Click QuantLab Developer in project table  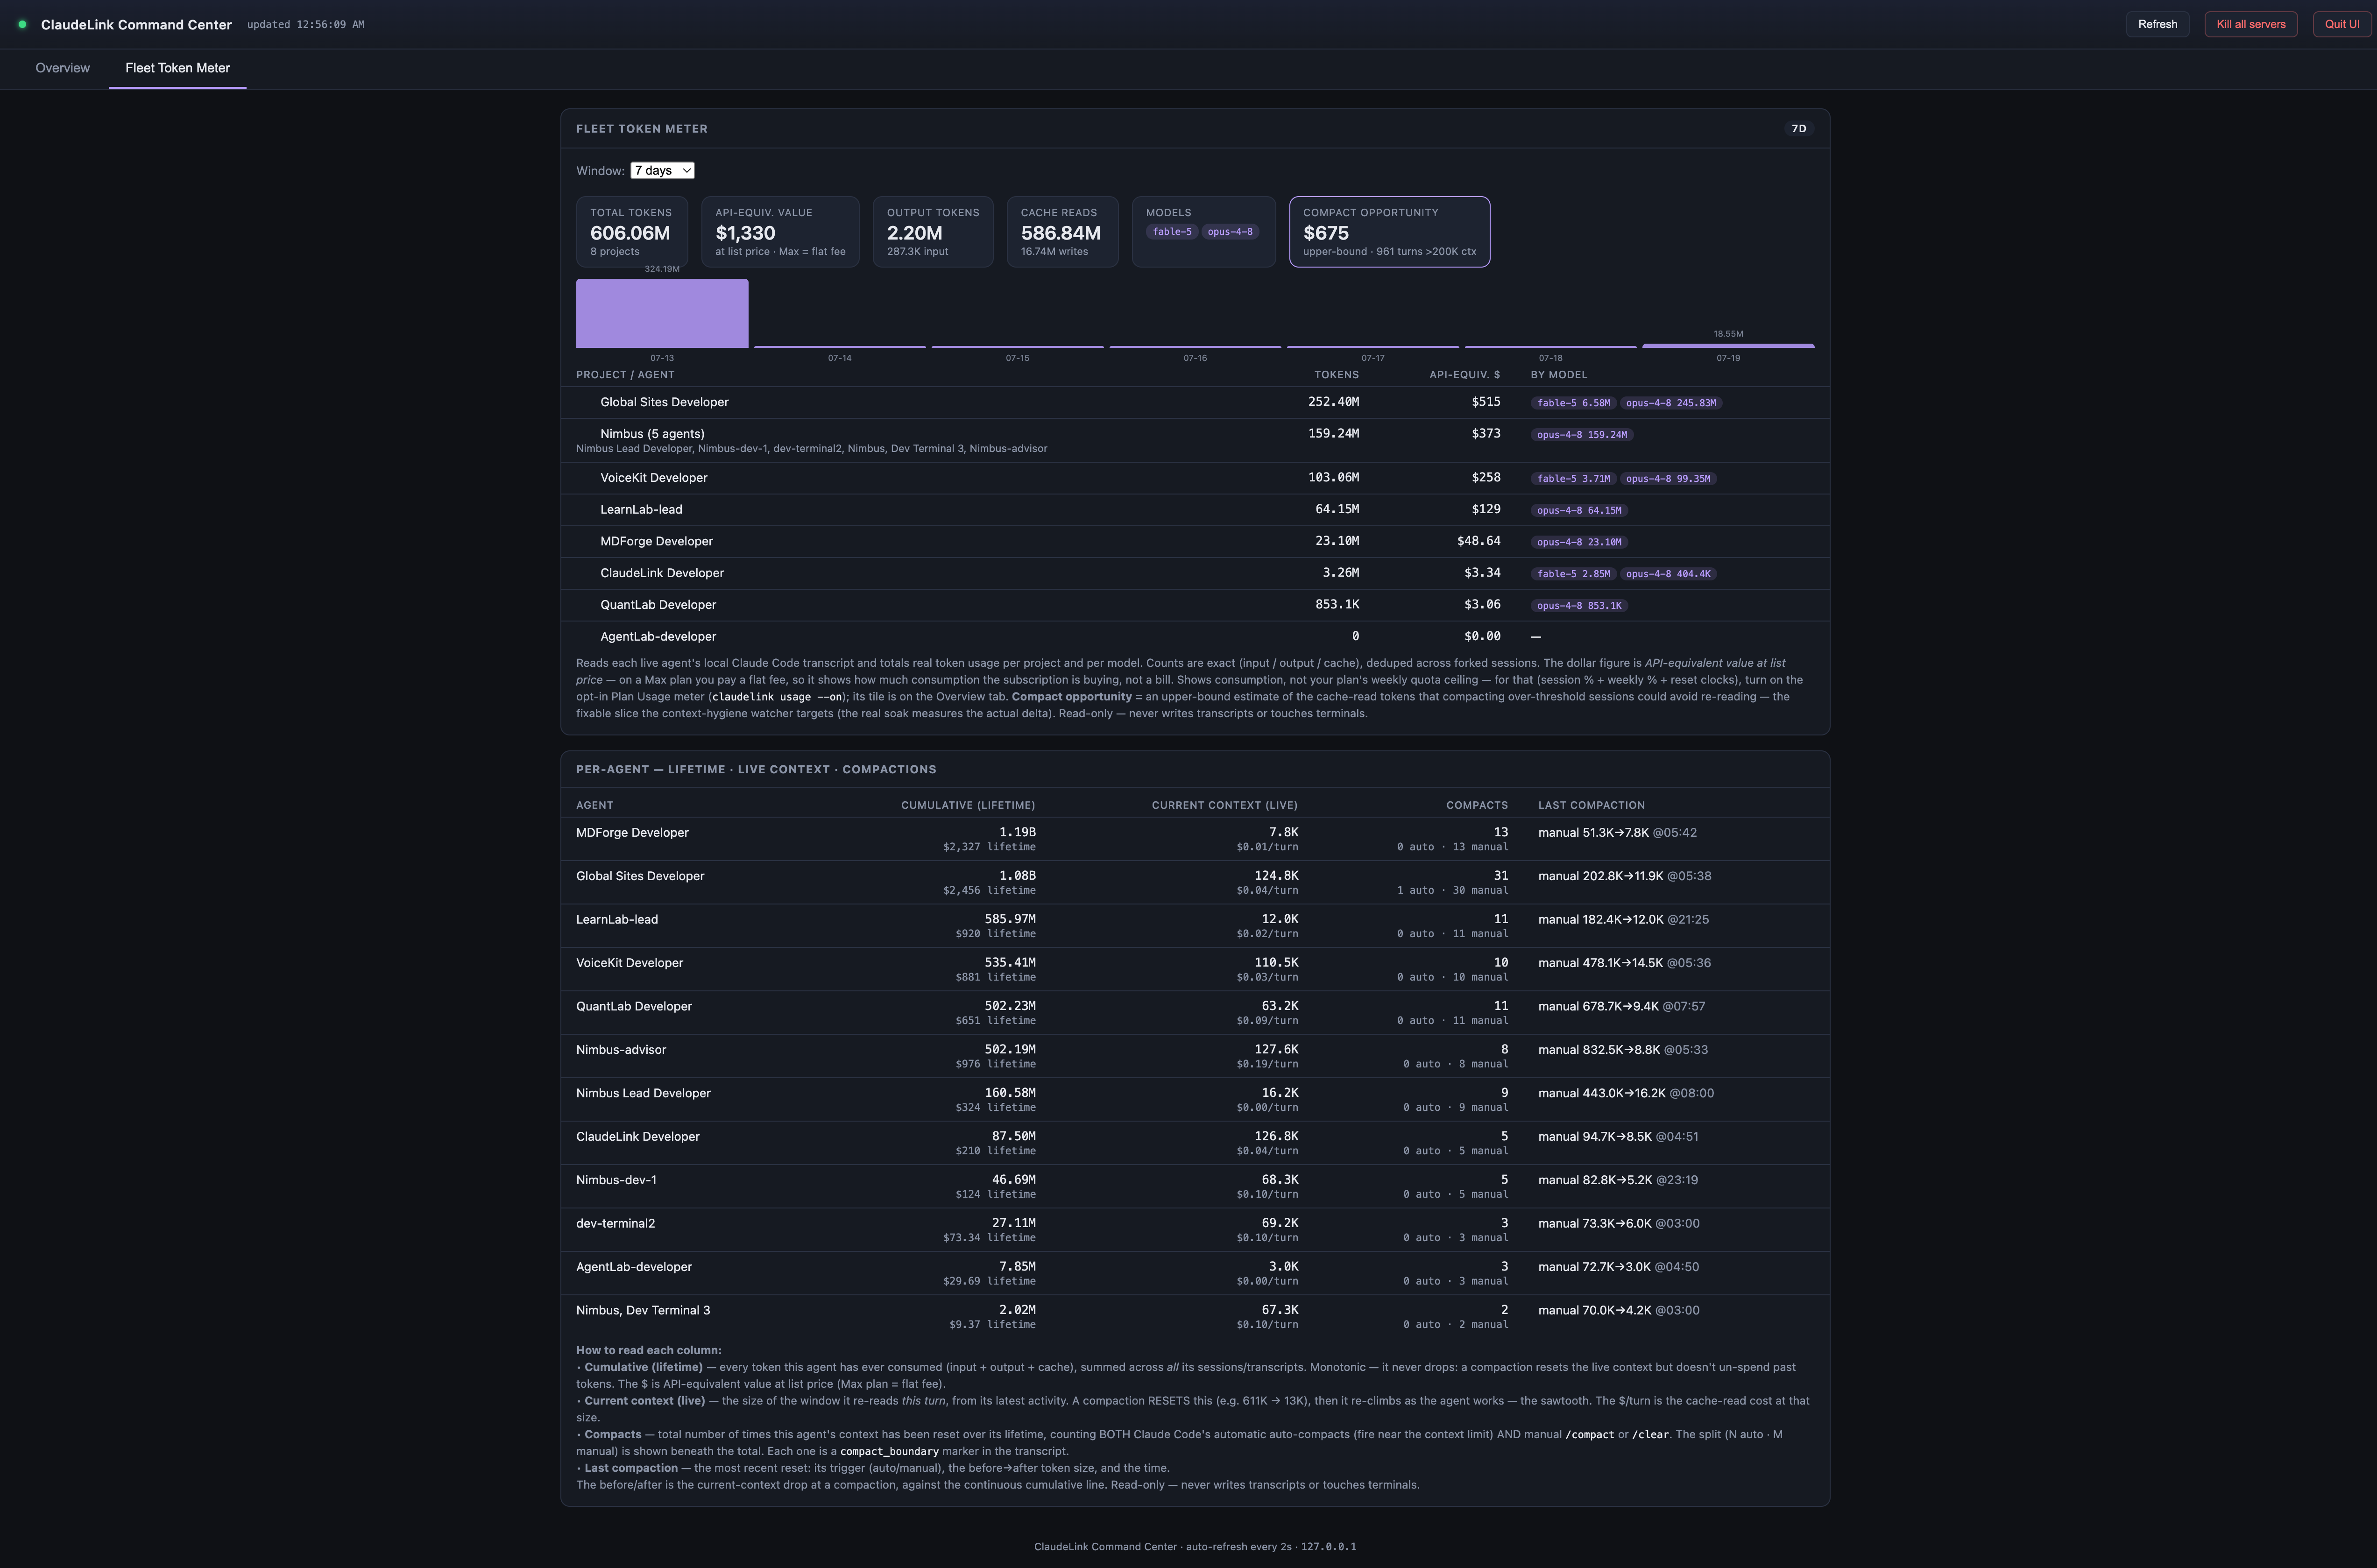[x=658, y=605]
